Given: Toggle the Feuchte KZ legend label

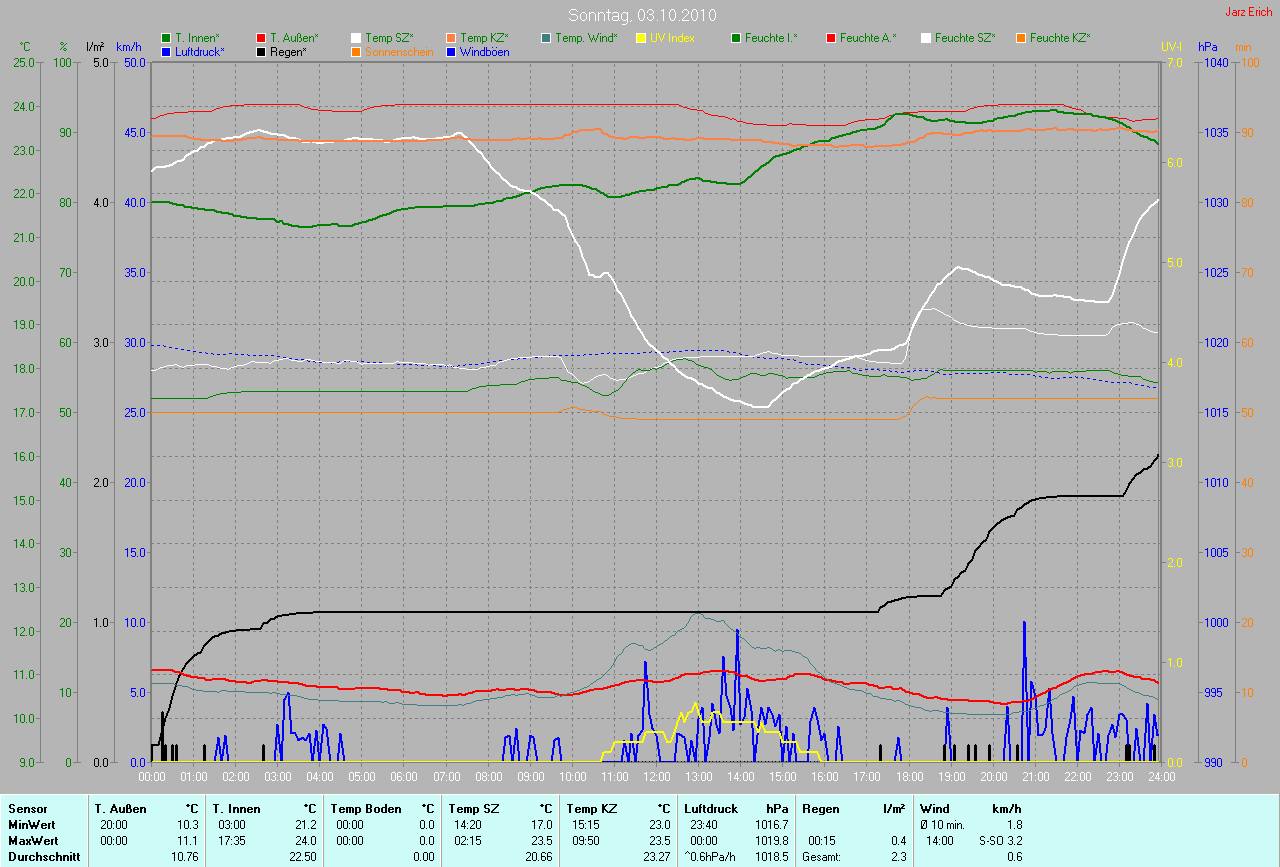Looking at the screenshot, I should pyautogui.click(x=1062, y=38).
